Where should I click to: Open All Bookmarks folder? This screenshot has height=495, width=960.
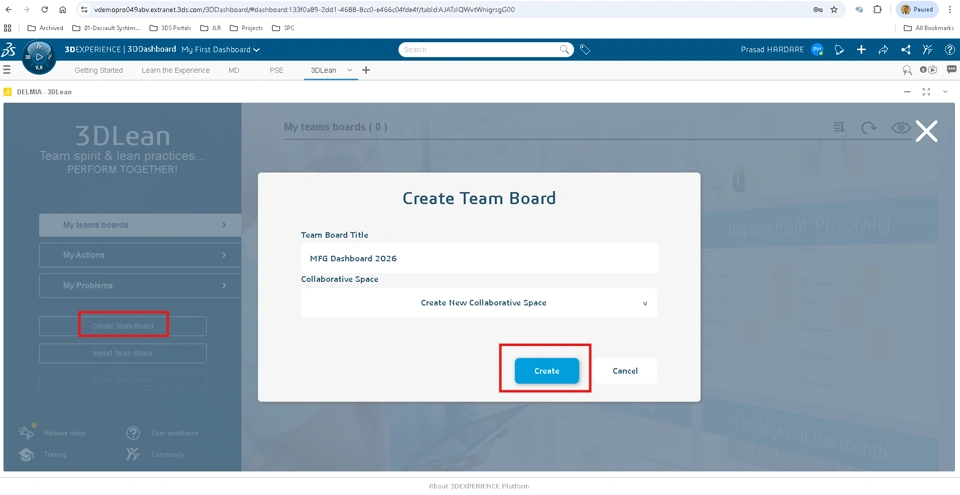(x=929, y=28)
